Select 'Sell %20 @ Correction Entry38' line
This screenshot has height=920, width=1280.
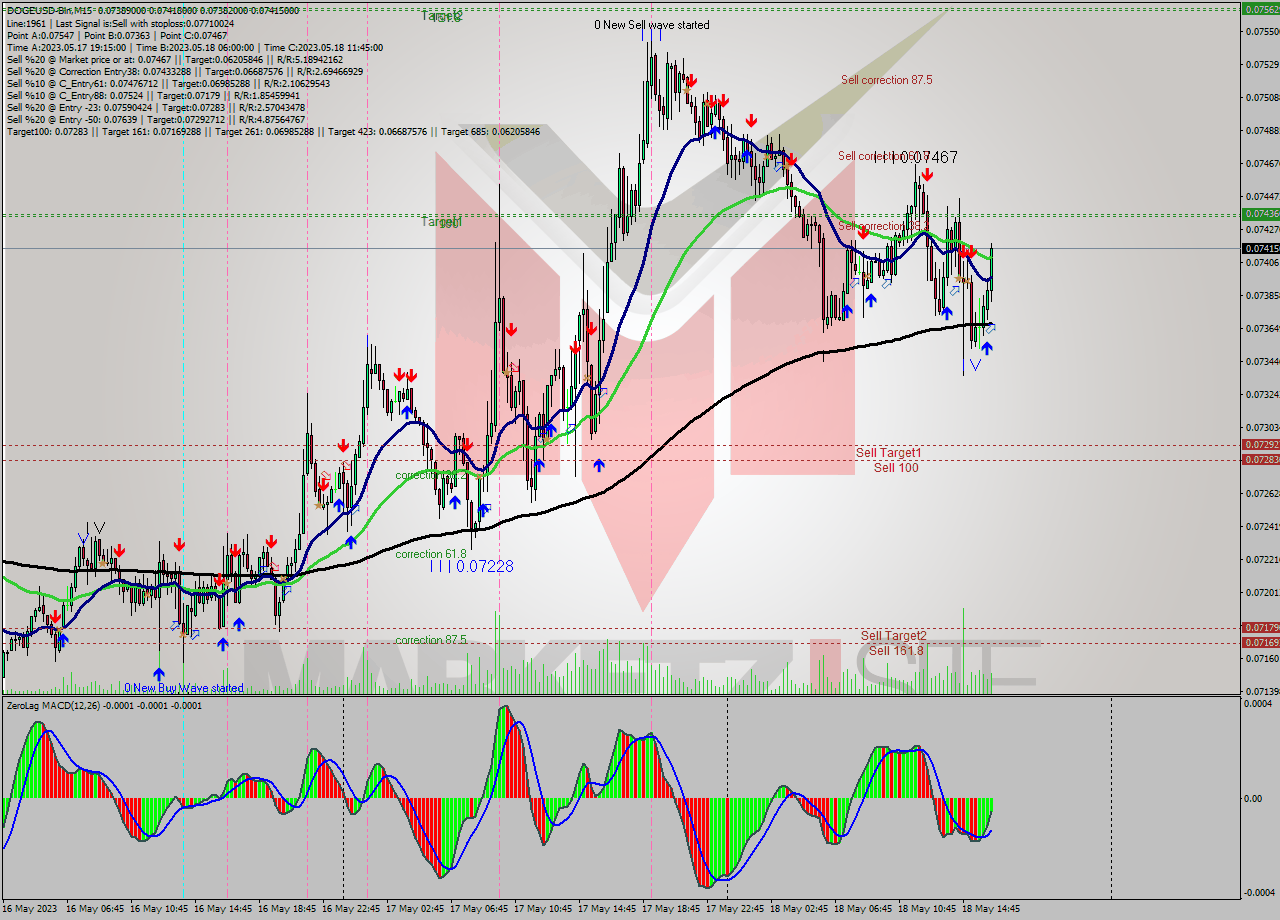click(184, 71)
